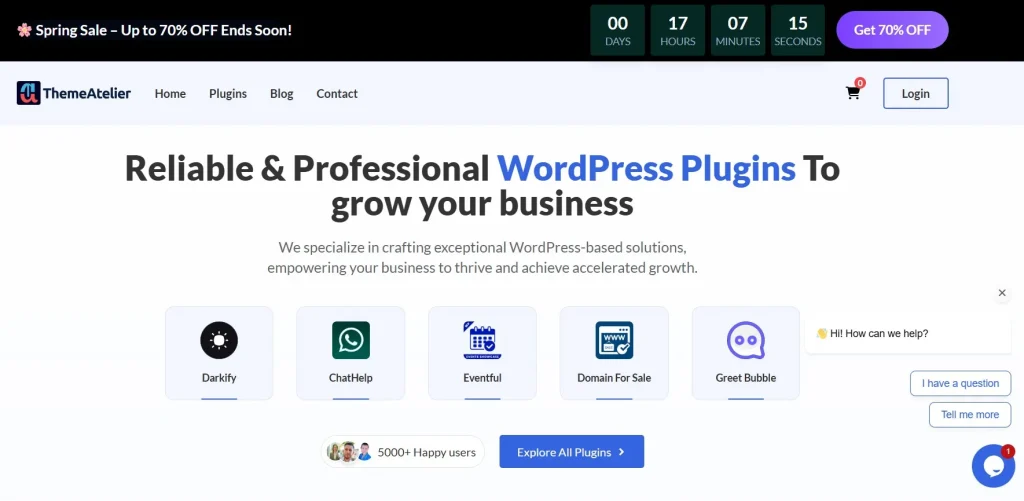1024x501 pixels.
Task: Click the Domain For Sale browser icon
Action: tap(614, 340)
